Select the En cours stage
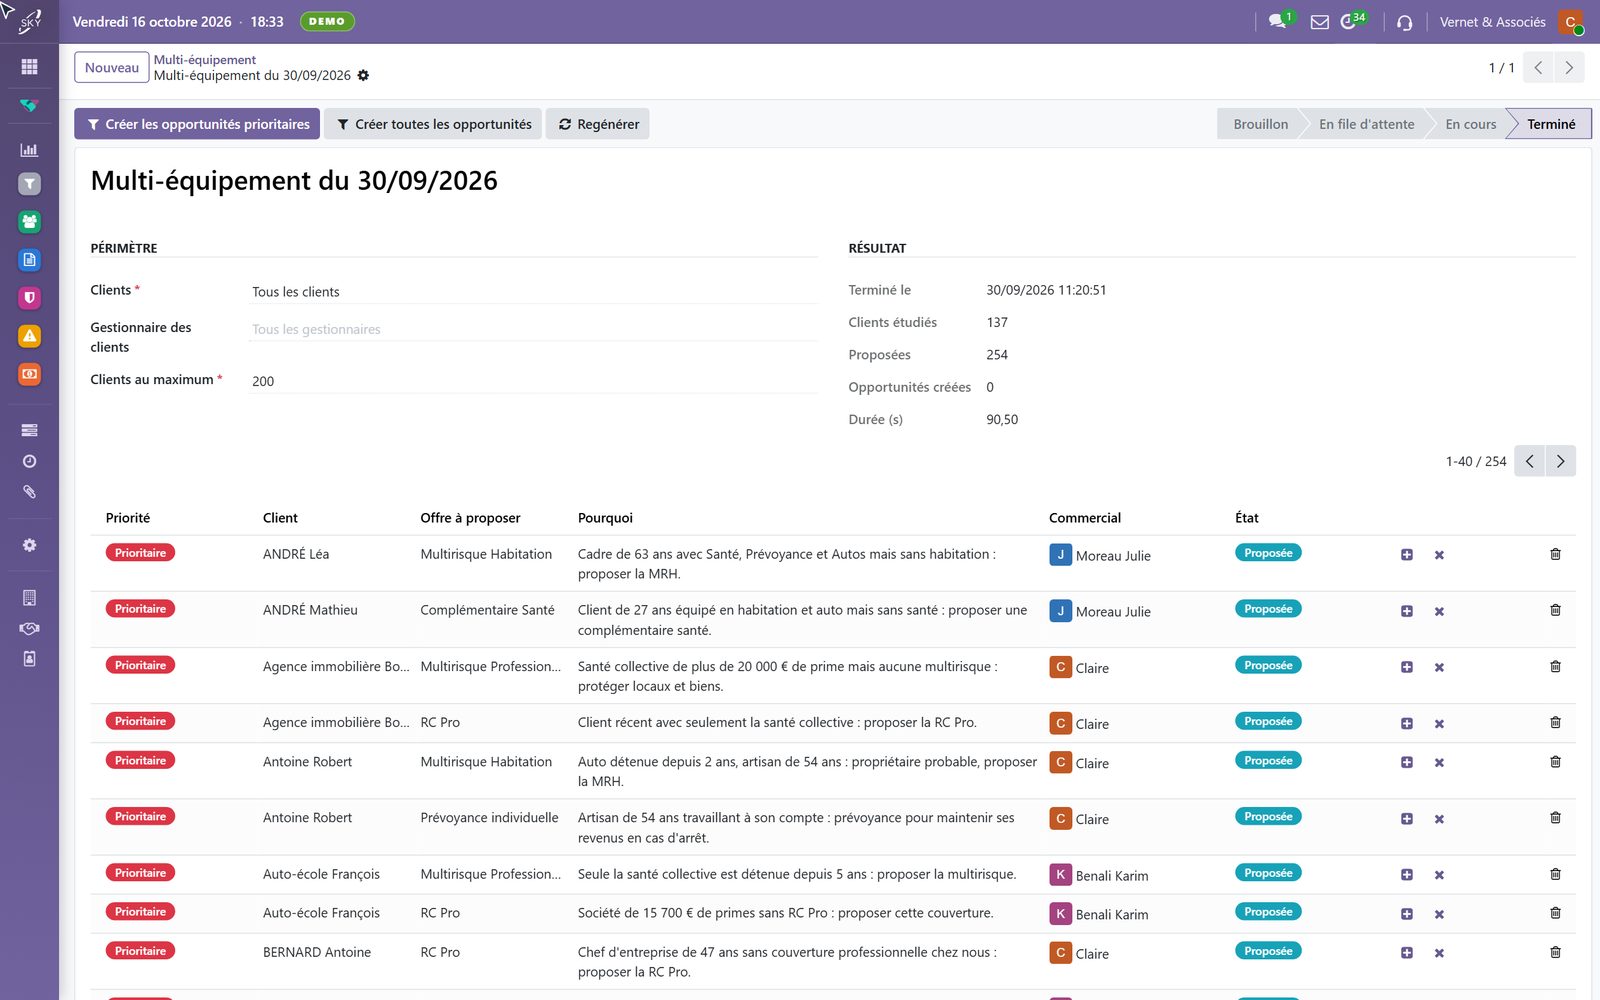The image size is (1600, 1000). (1470, 124)
